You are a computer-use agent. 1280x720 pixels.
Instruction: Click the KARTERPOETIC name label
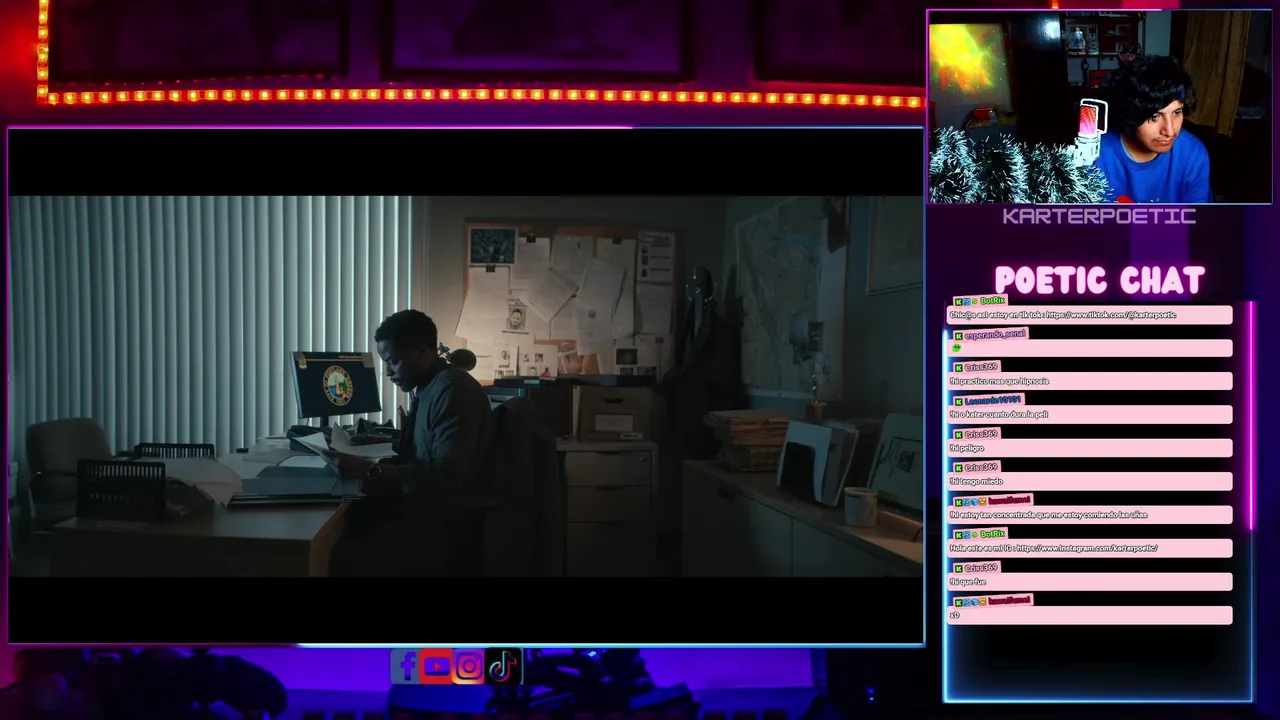(1099, 216)
